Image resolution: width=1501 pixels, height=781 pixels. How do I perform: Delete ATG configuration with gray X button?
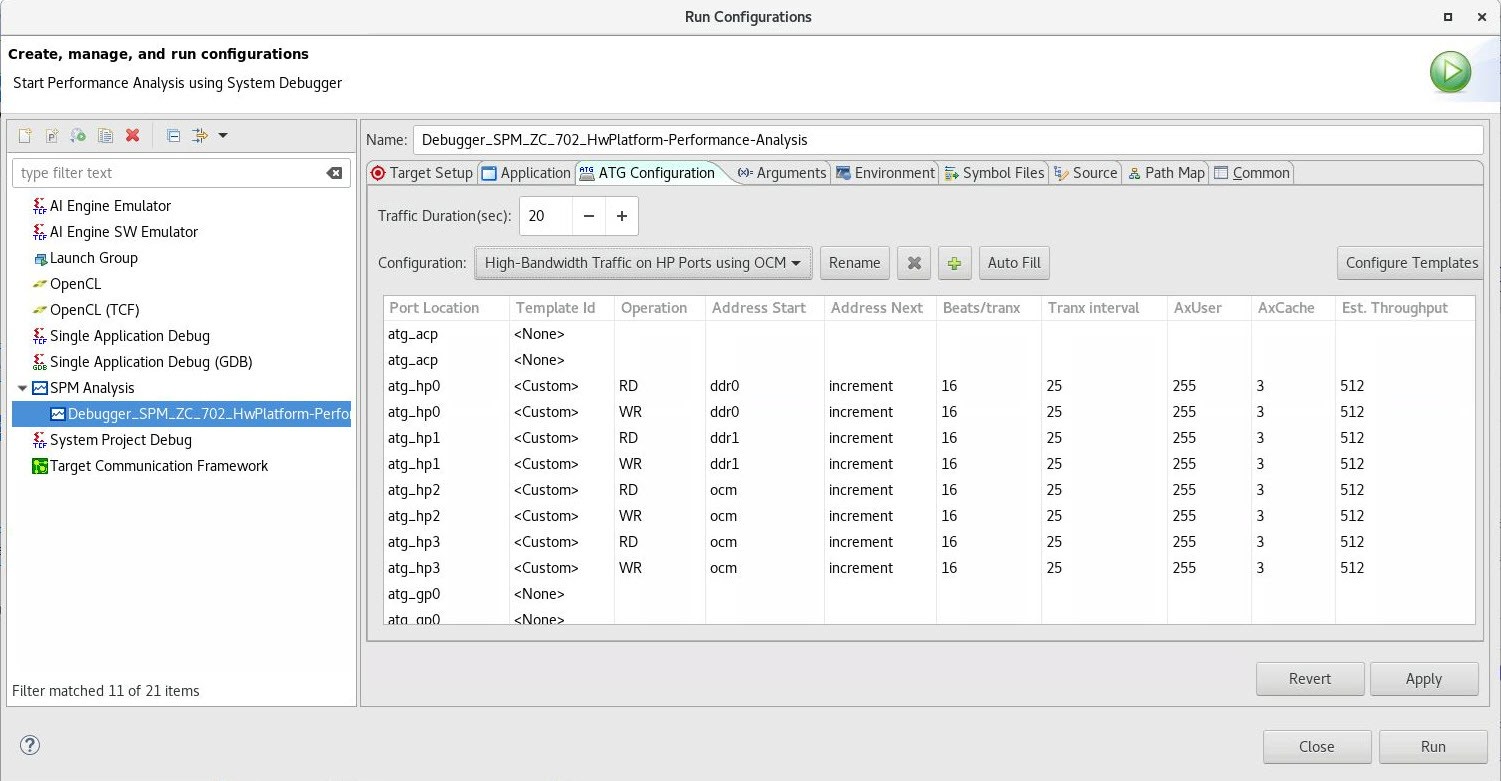point(913,263)
